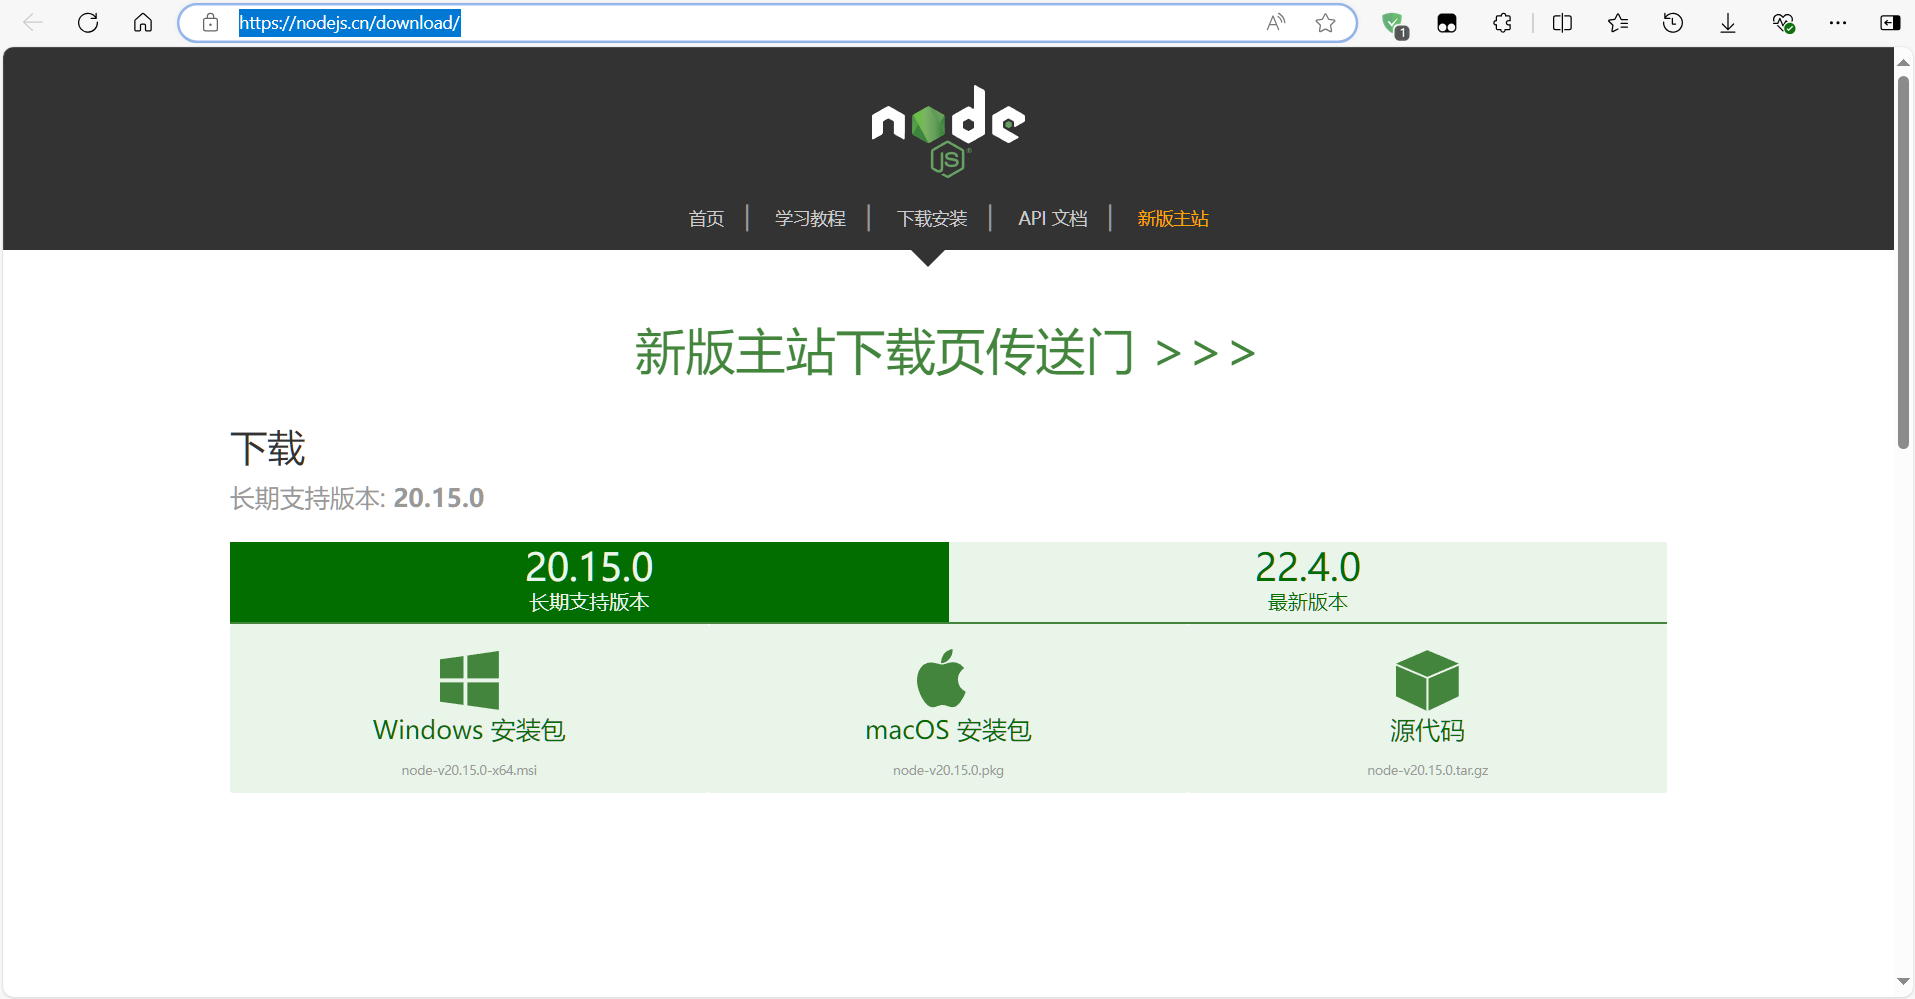Open Read aloud icon in address bar
1915x999 pixels.
point(1276,23)
